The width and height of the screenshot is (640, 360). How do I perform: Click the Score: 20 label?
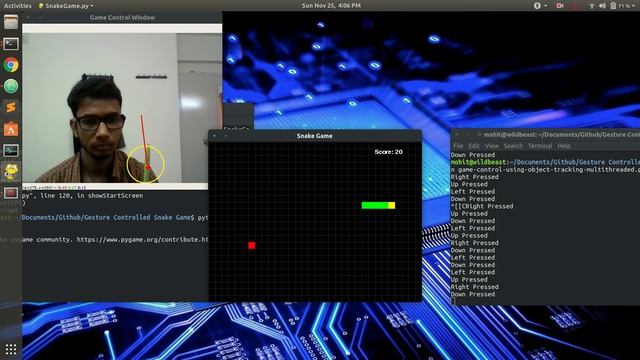(388, 152)
